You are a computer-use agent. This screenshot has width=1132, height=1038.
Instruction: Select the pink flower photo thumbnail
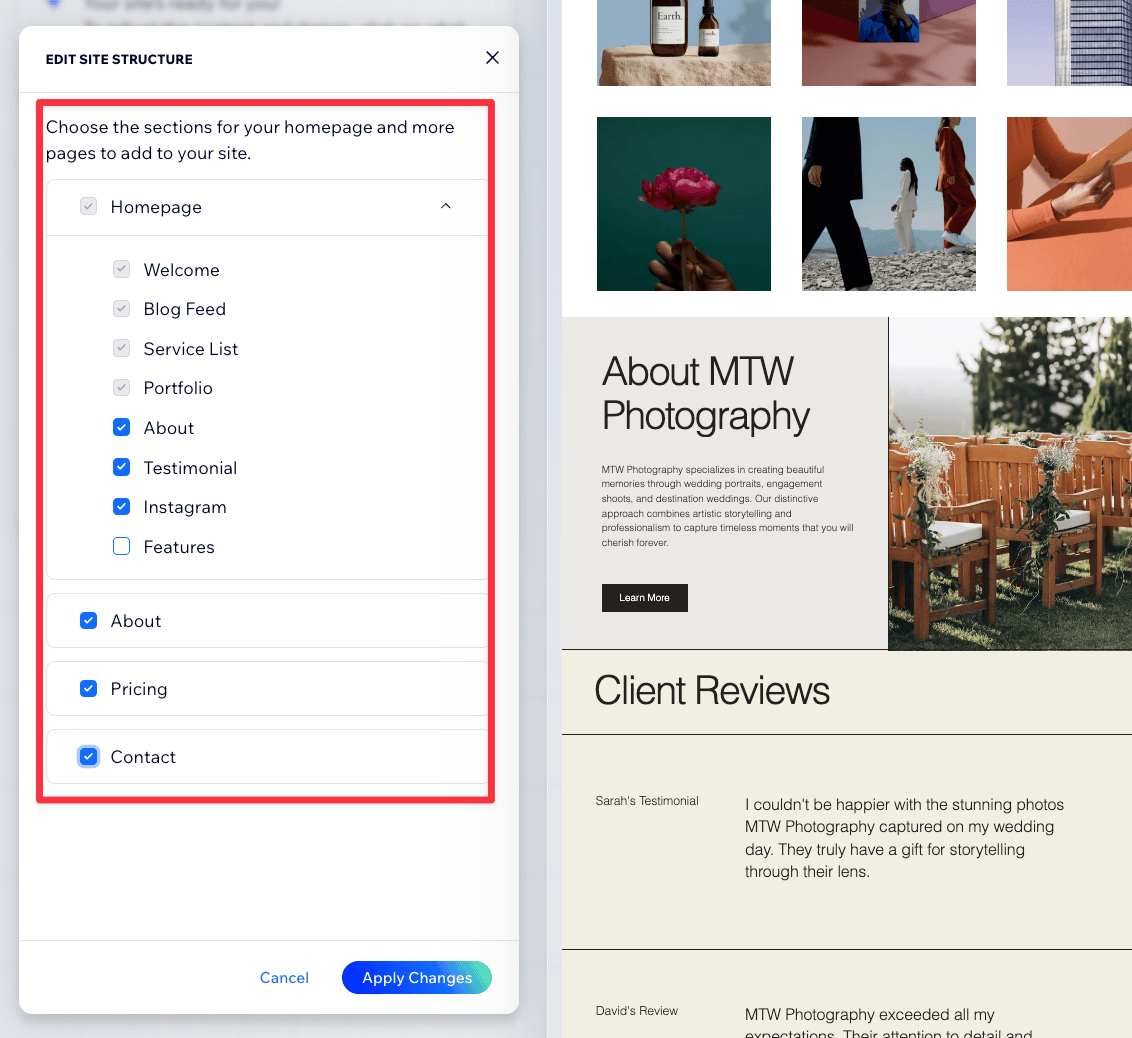click(683, 204)
